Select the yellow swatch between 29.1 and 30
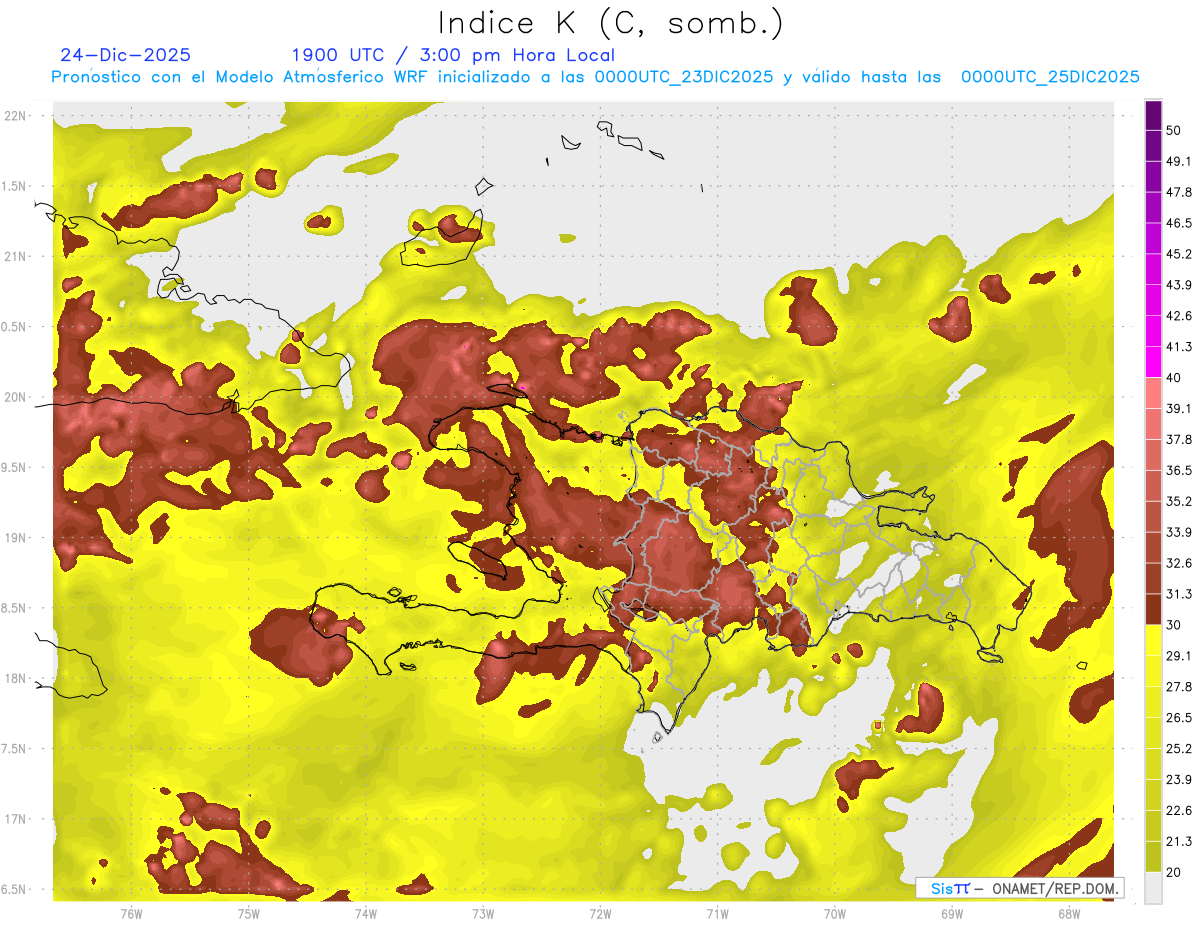The height and width of the screenshot is (927, 1200). pos(1153,640)
